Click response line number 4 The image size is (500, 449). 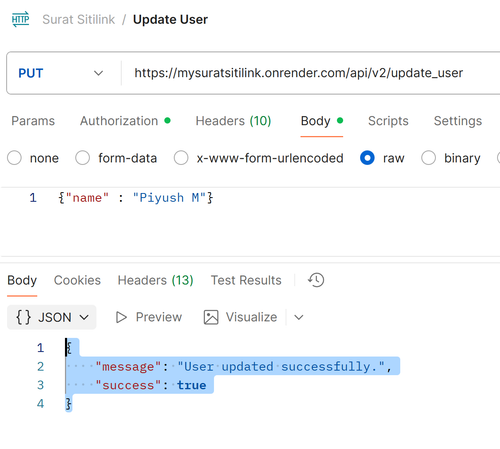point(40,404)
